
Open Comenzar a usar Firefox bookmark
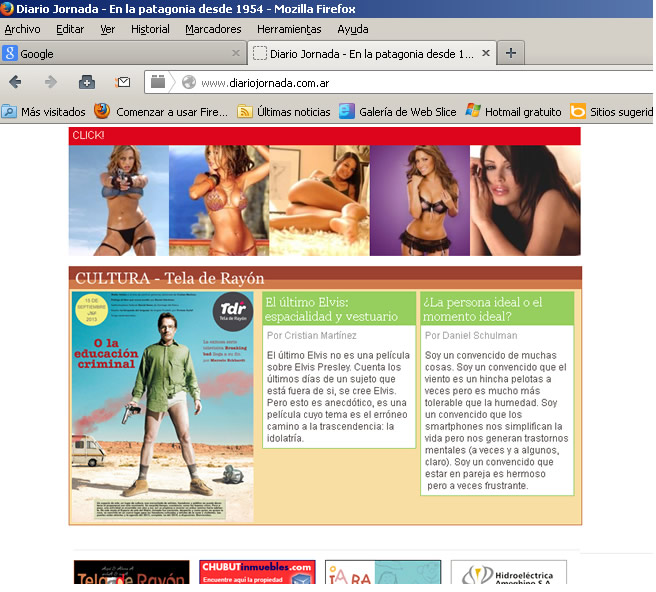pos(161,112)
